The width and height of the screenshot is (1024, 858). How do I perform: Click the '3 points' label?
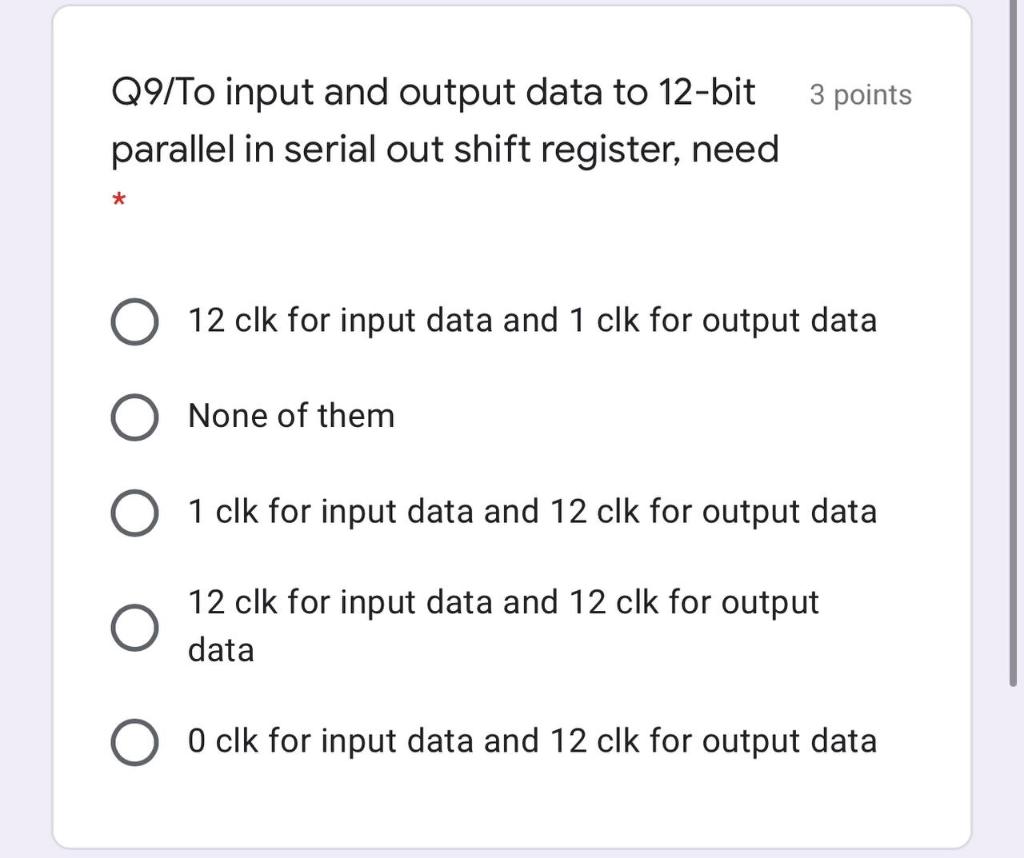coord(860,95)
